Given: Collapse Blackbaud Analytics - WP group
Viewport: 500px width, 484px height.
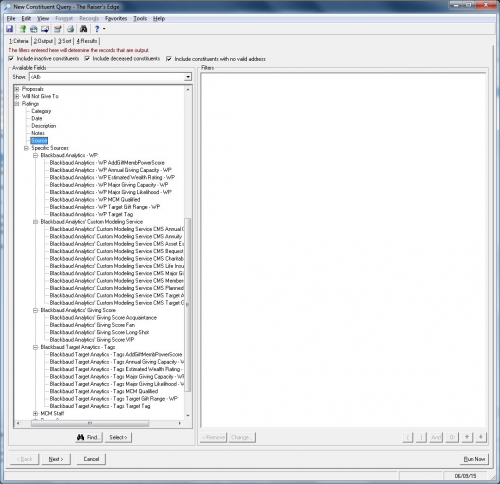Looking at the screenshot, I should [36, 155].
